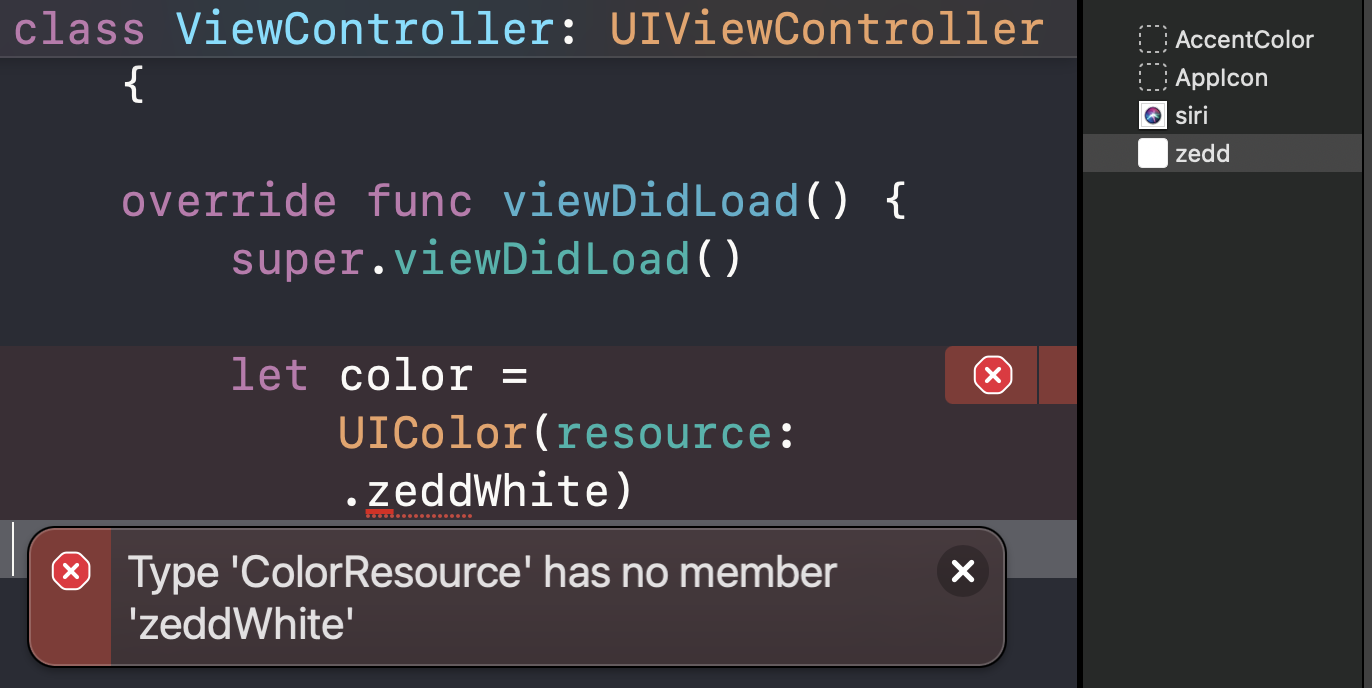Screen dimensions: 1372x688
Task: Click the red error icon beside the let color line
Action: 992,376
